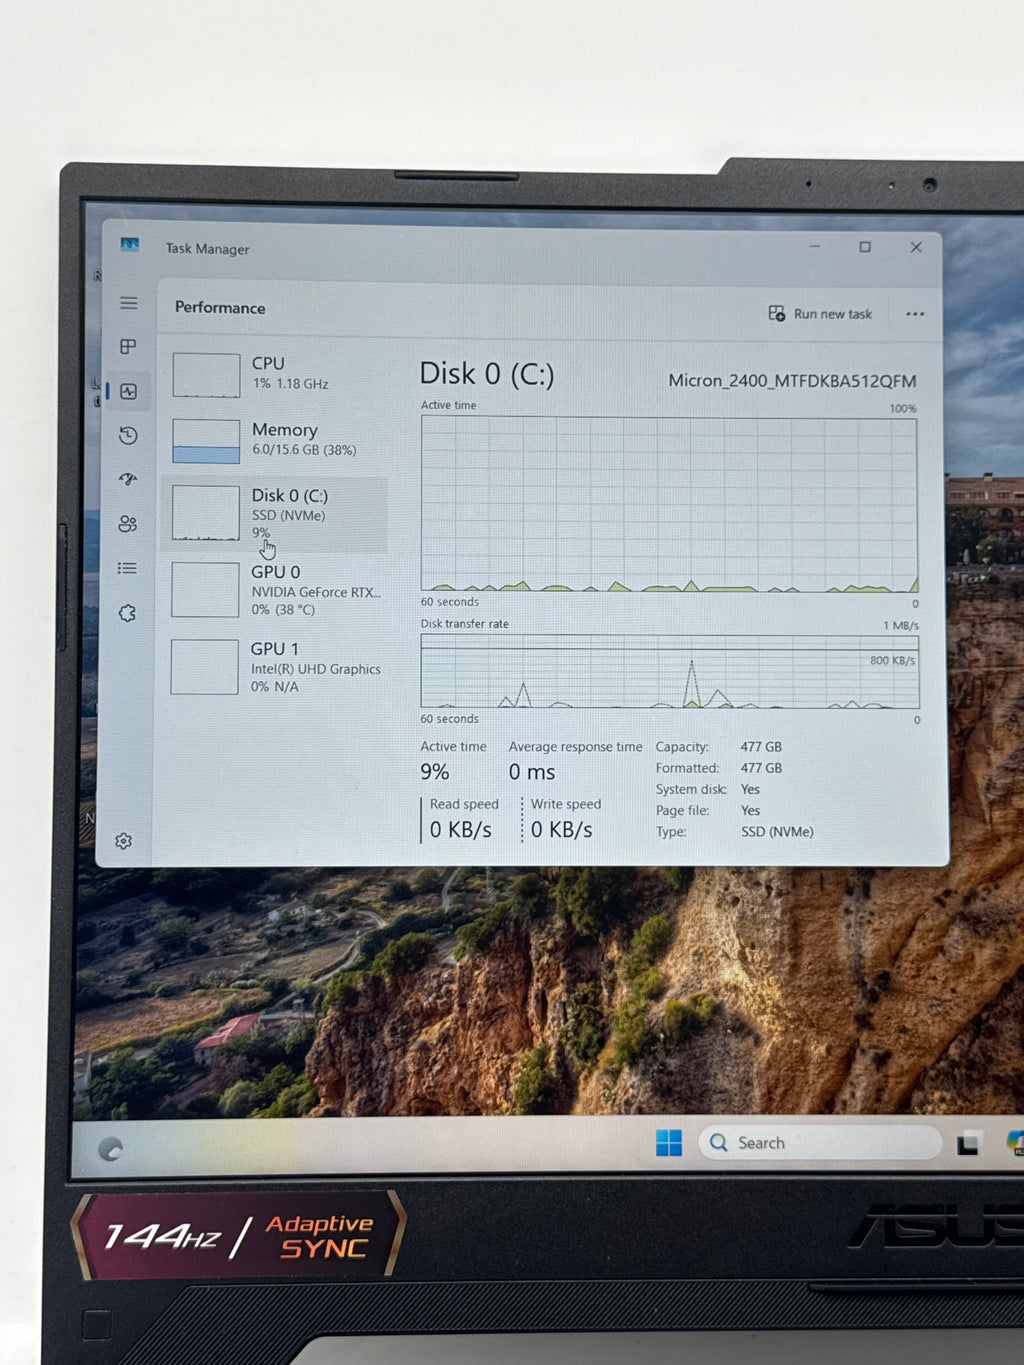This screenshot has width=1024, height=1365.
Task: Open Task View icon on the taskbar
Action: (x=968, y=1144)
